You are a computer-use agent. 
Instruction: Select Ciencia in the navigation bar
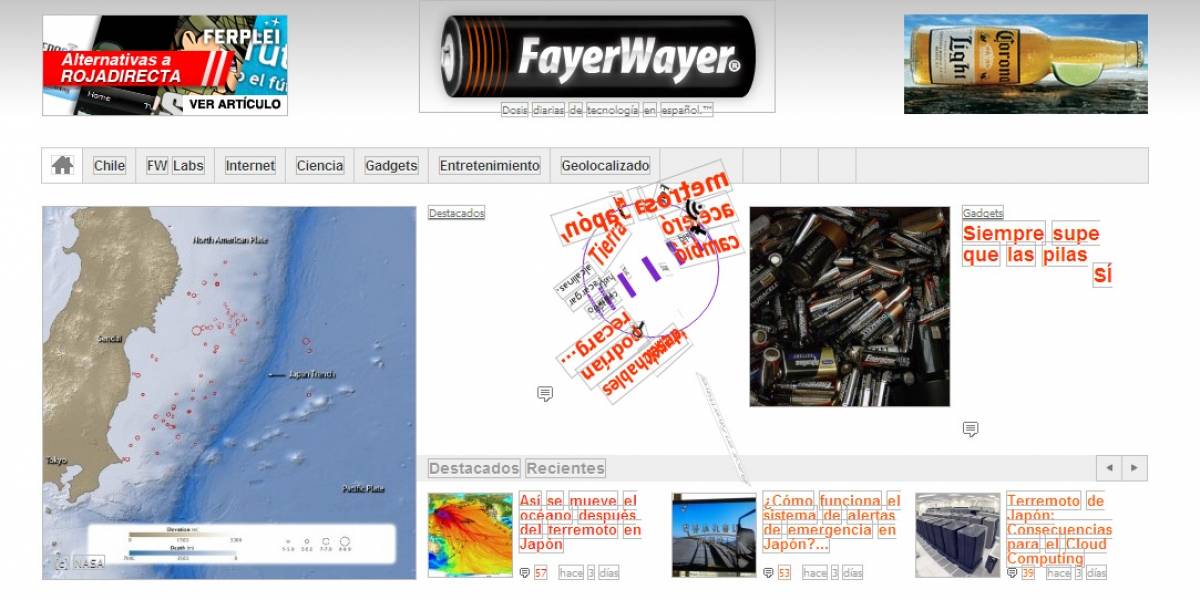pyautogui.click(x=320, y=166)
